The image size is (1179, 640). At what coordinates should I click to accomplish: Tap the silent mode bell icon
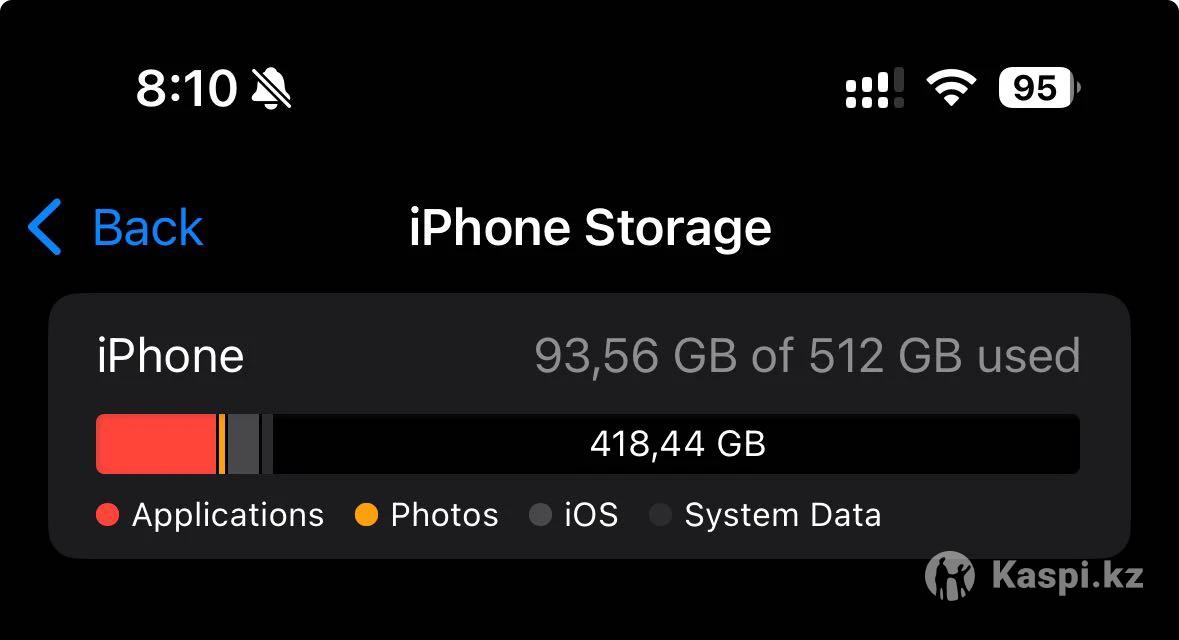point(271,88)
